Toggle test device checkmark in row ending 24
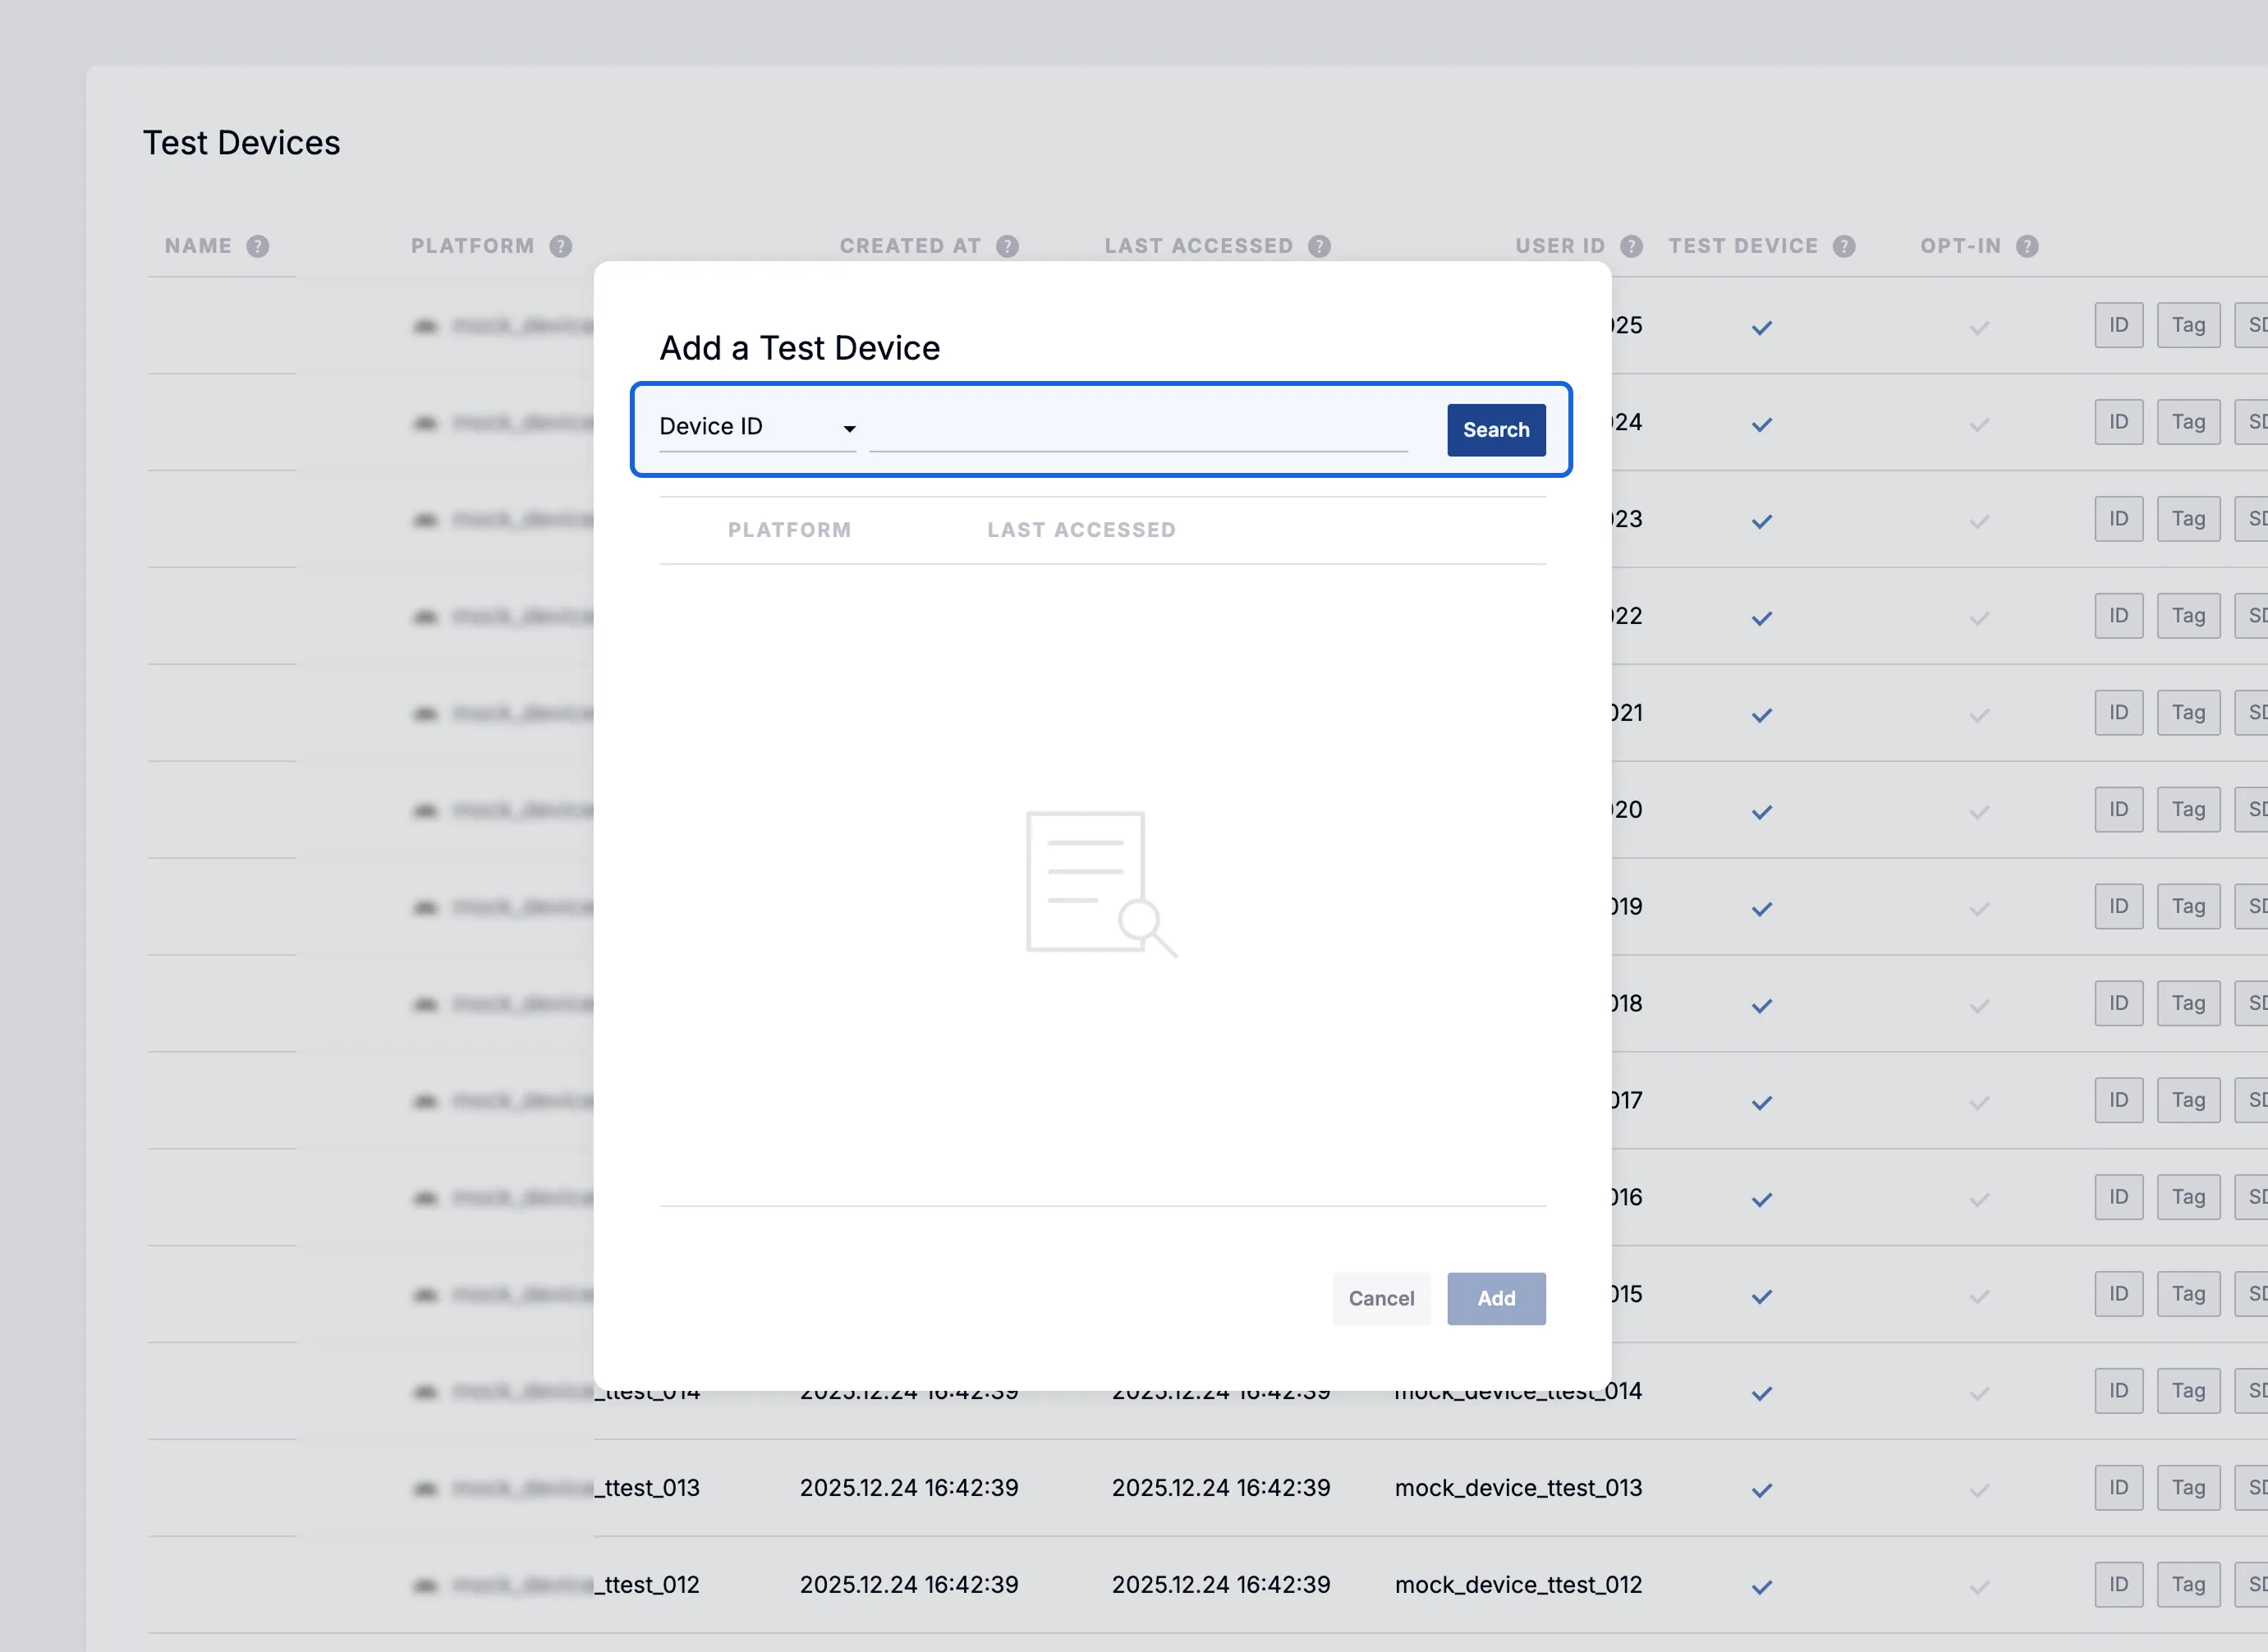Screen dimensions: 2268x1652 (1762, 424)
